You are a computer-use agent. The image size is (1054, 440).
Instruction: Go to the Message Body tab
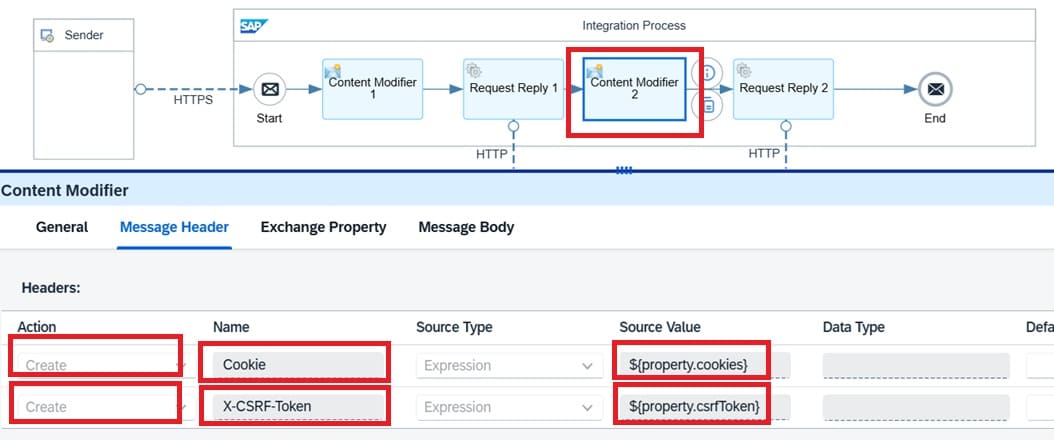tap(466, 227)
